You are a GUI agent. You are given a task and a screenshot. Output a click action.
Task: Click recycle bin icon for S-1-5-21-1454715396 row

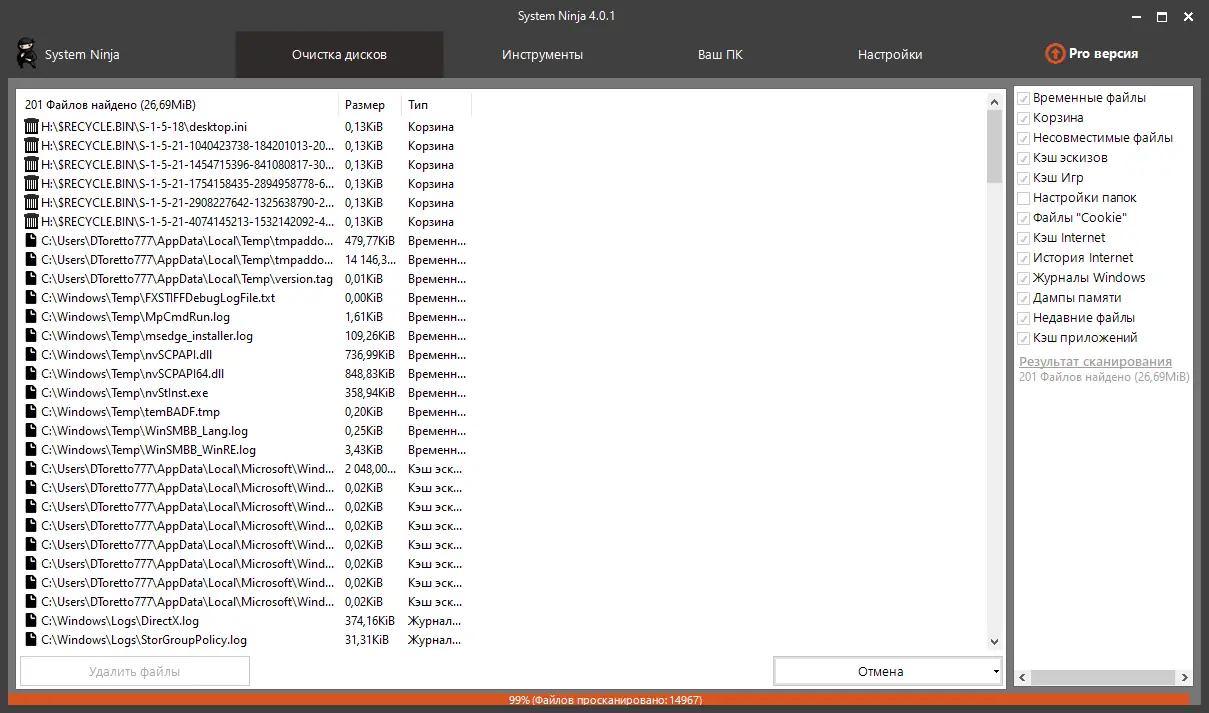point(31,165)
